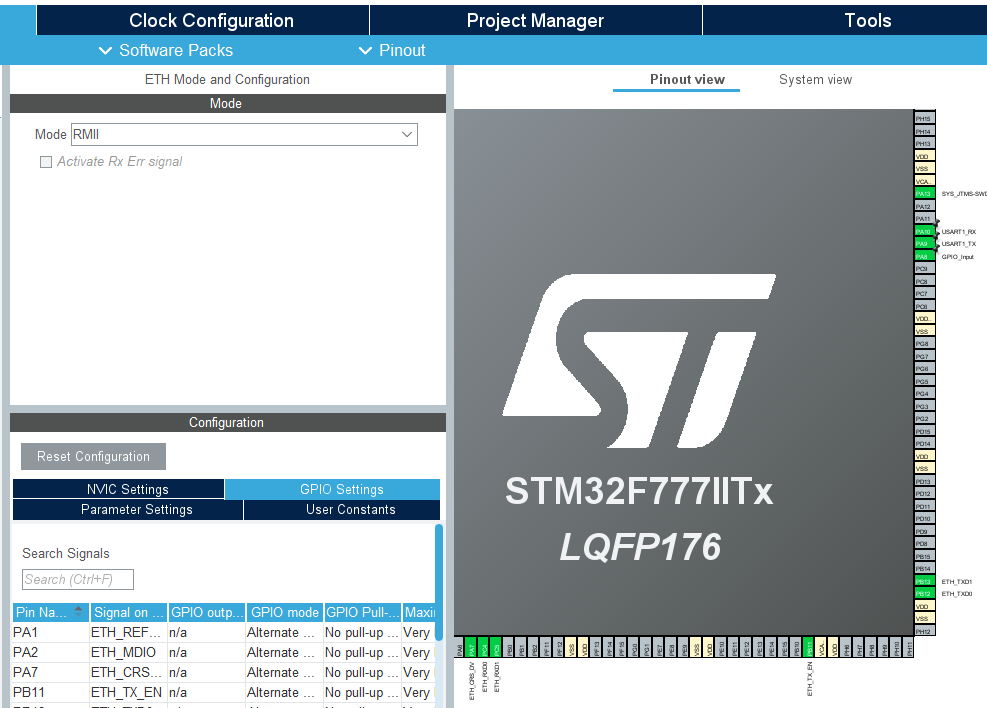Select the green PA13 pin on the chip

coord(924,194)
